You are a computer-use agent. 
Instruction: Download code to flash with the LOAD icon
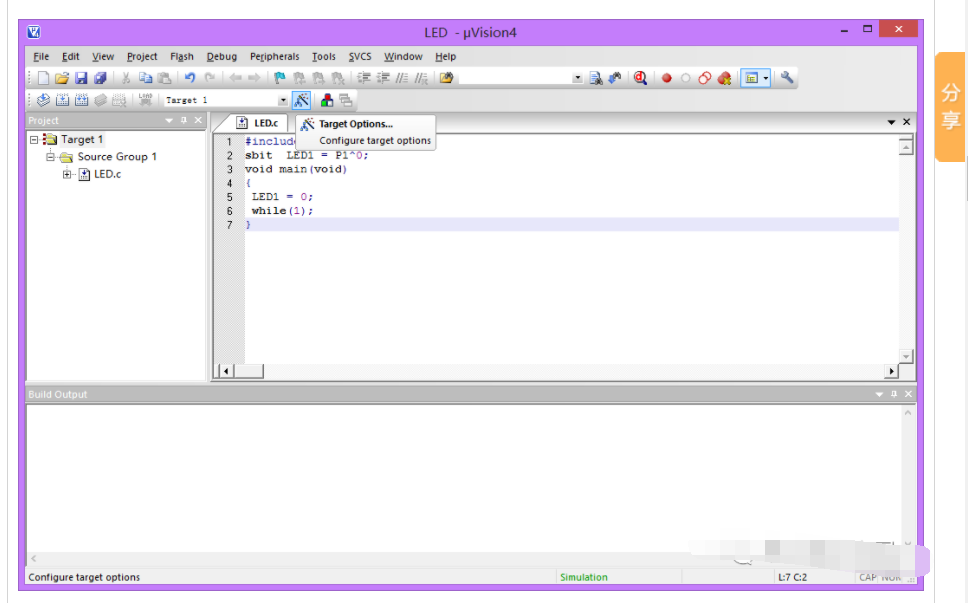pyautogui.click(x=145, y=100)
